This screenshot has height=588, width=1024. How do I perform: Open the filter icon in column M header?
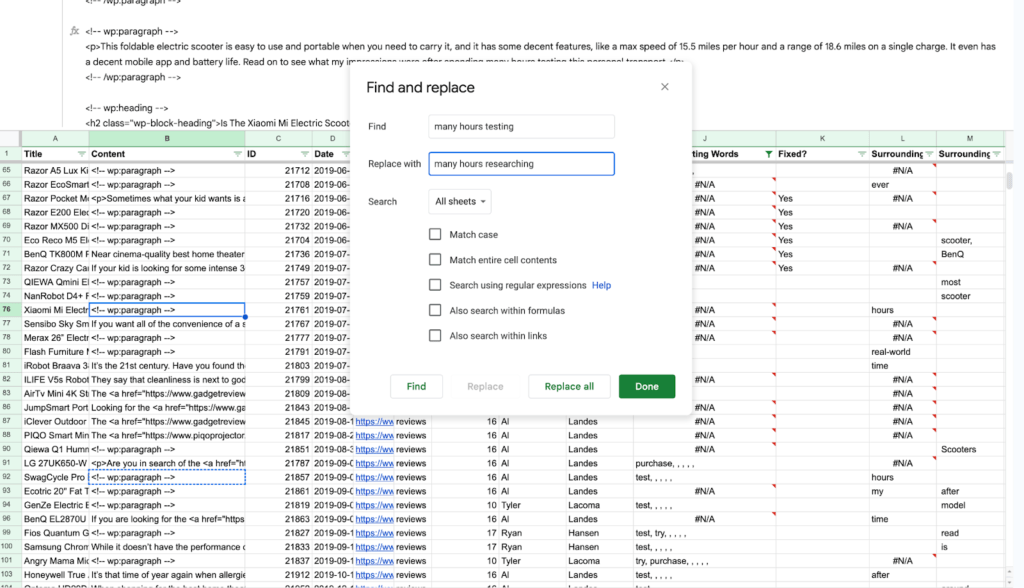997,154
